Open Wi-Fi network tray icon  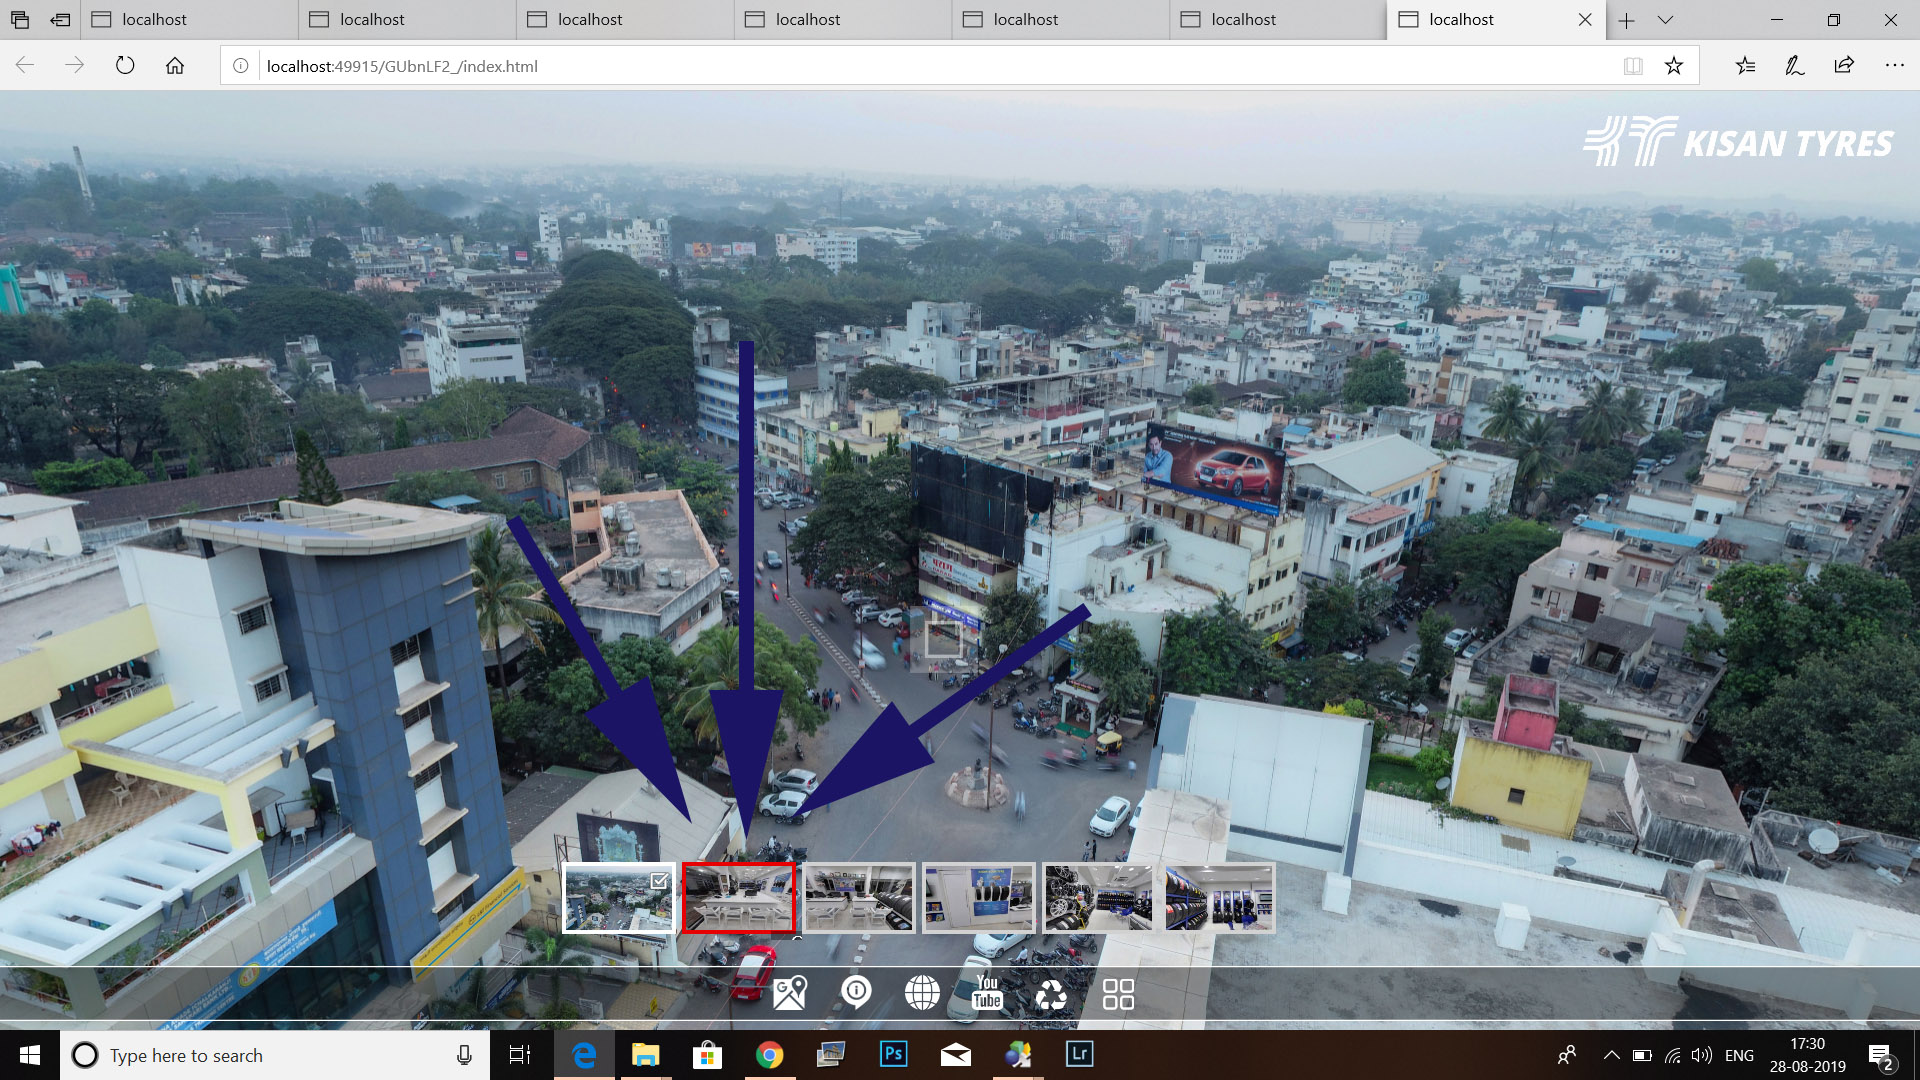(x=1672, y=1055)
